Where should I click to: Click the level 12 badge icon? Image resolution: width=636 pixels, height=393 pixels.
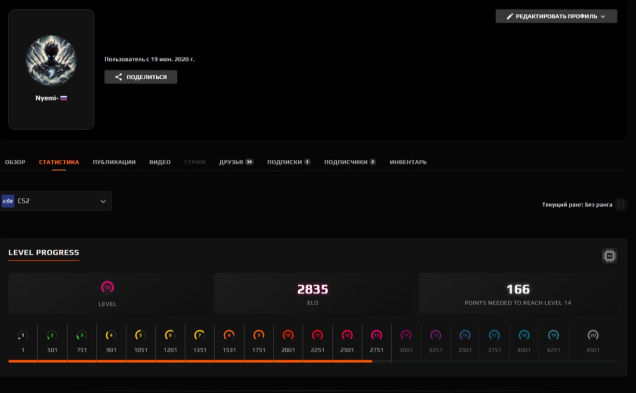click(347, 335)
